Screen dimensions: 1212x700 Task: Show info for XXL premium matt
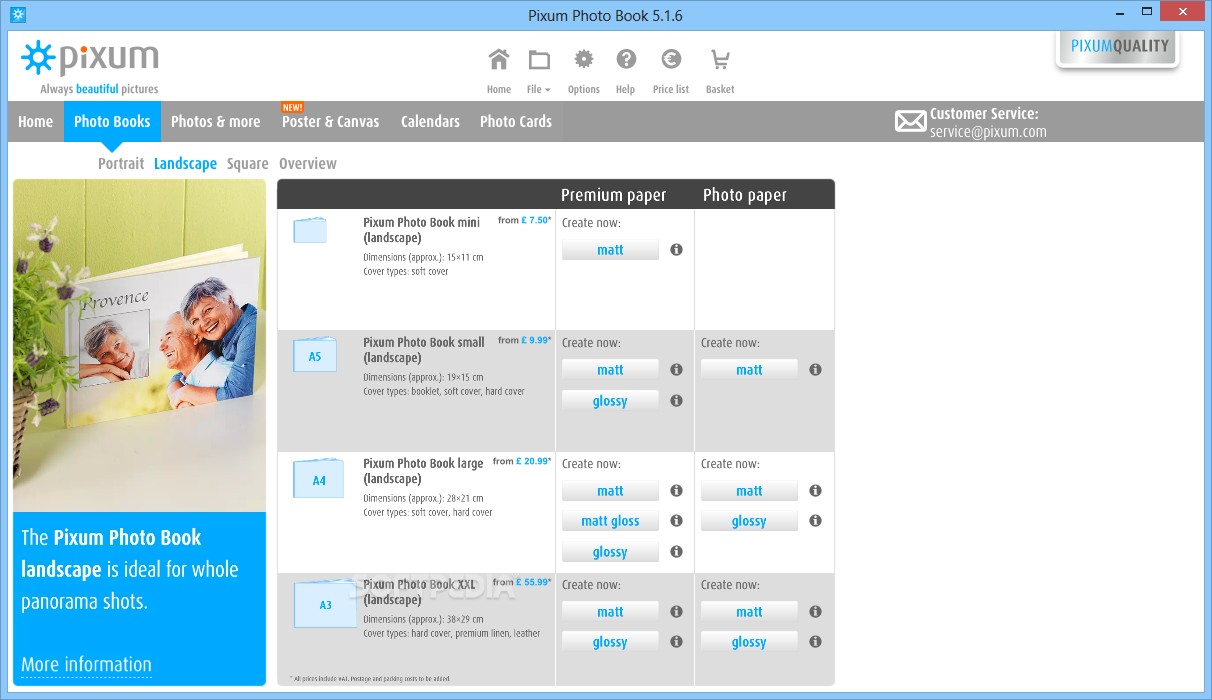(676, 612)
